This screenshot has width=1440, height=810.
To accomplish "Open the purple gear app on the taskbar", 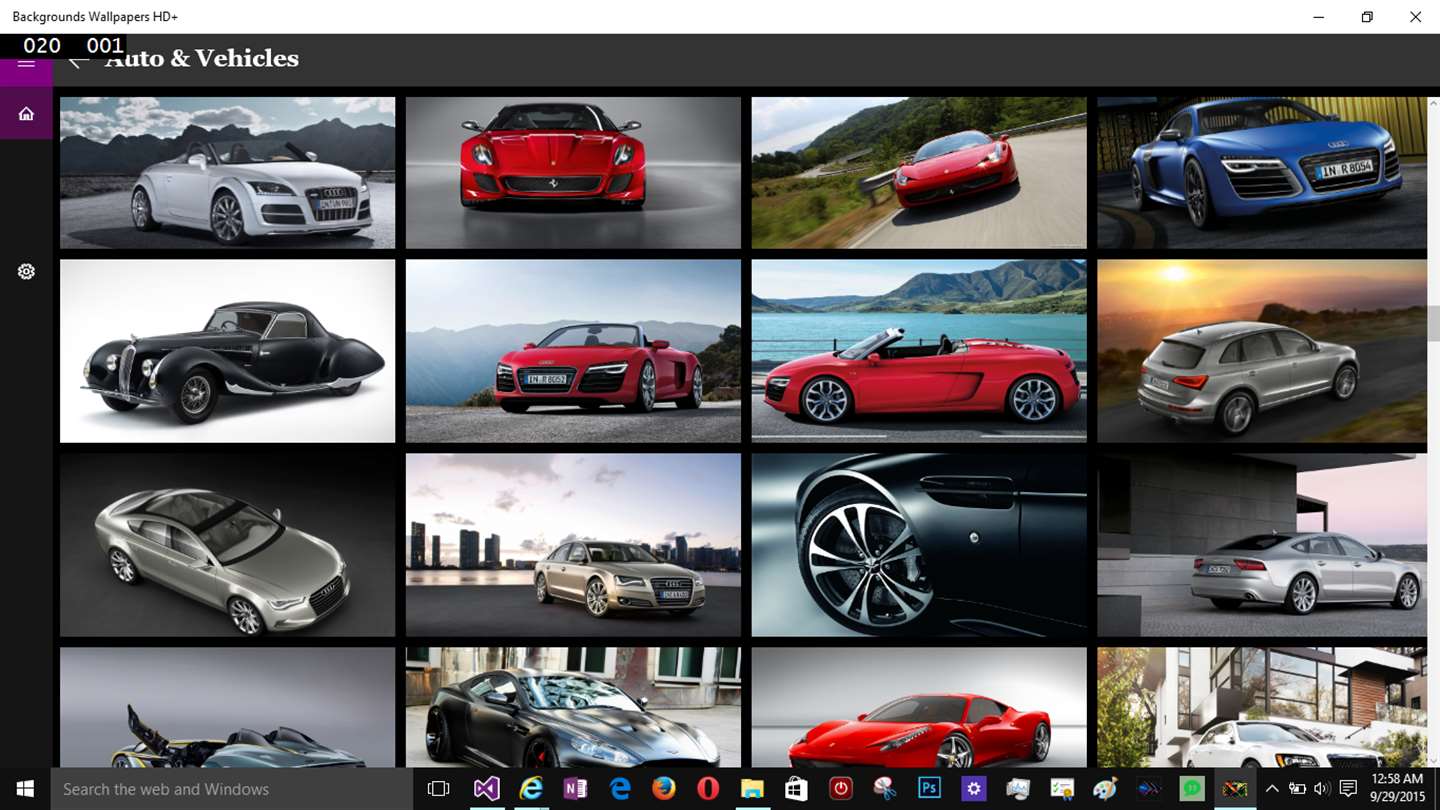I will tap(973, 789).
